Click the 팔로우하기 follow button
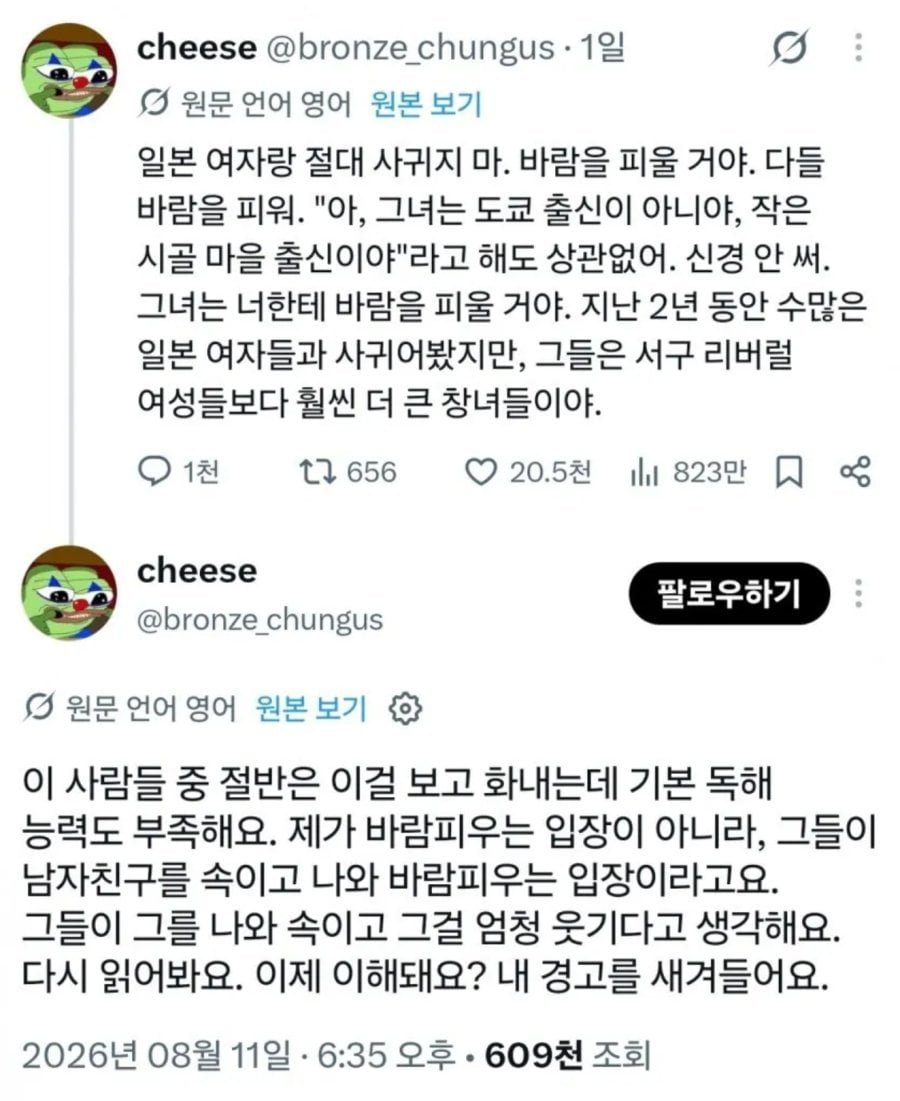The height and width of the screenshot is (1101, 900). [729, 593]
